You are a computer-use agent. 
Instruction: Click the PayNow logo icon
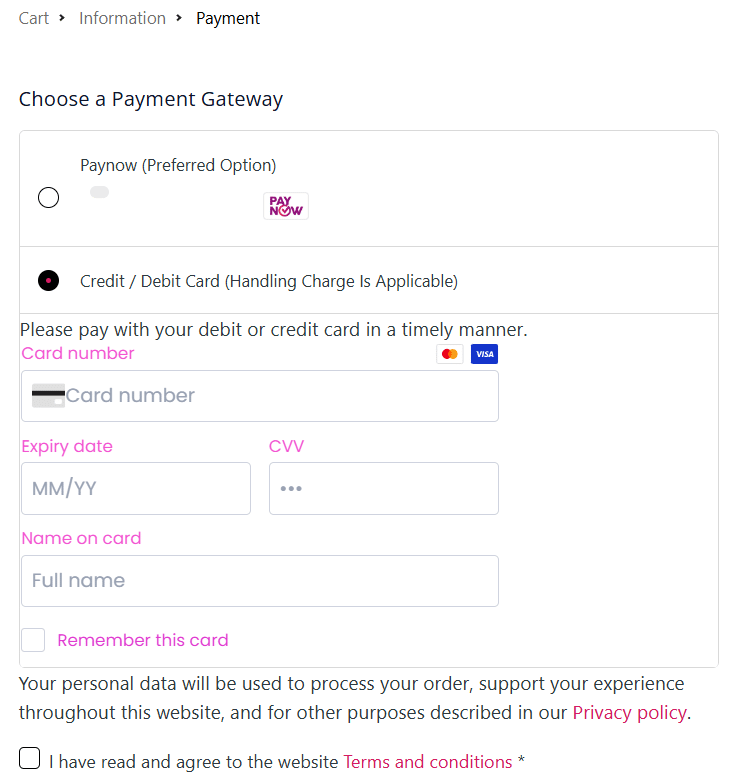point(286,206)
